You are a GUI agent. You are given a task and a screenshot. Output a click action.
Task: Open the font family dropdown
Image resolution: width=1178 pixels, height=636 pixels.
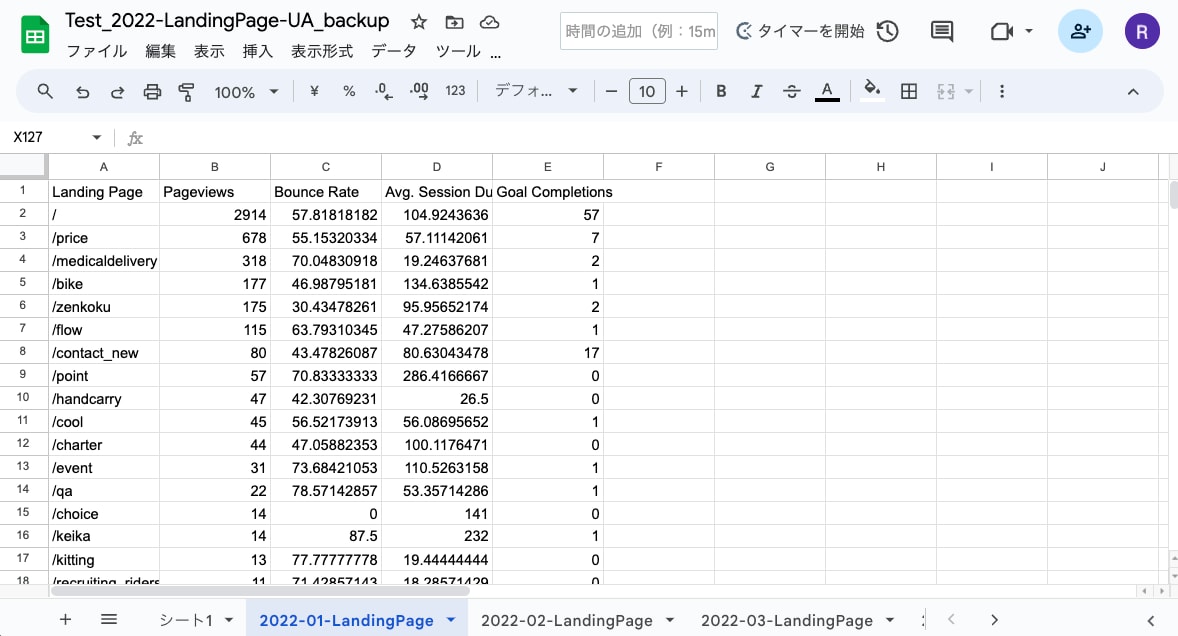pos(536,91)
